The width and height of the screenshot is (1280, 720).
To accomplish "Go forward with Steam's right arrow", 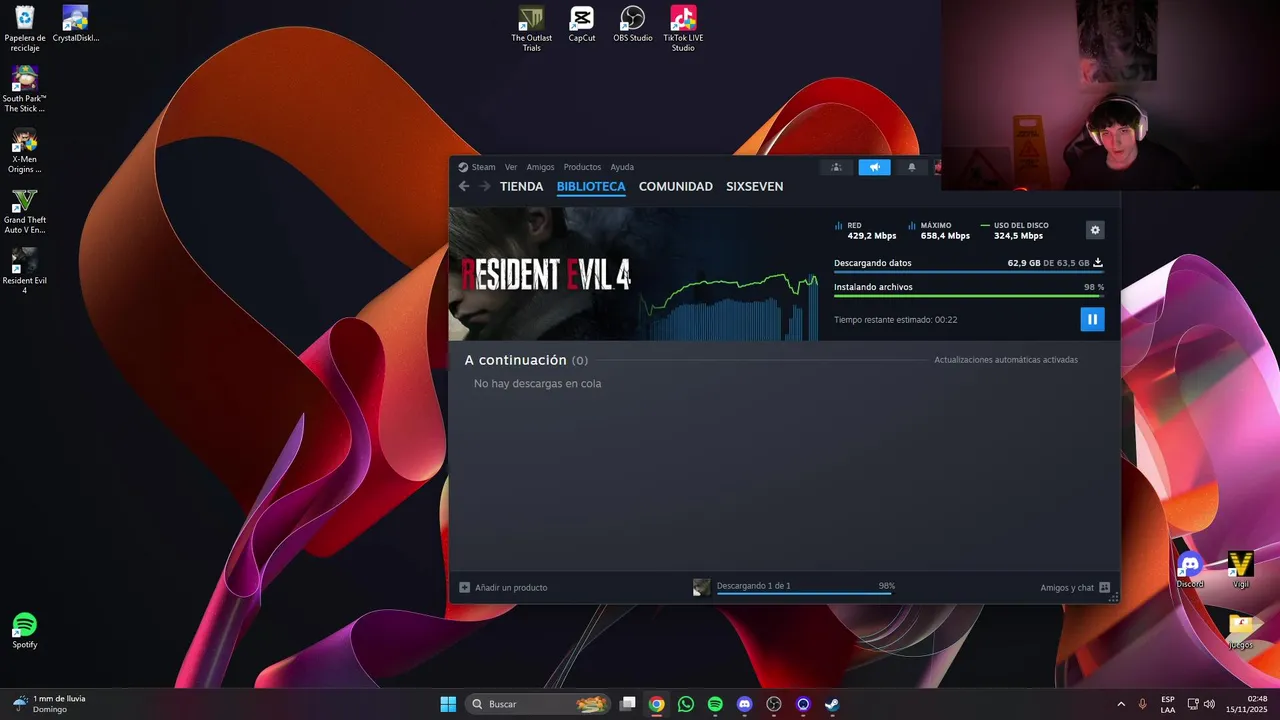I will (x=485, y=186).
